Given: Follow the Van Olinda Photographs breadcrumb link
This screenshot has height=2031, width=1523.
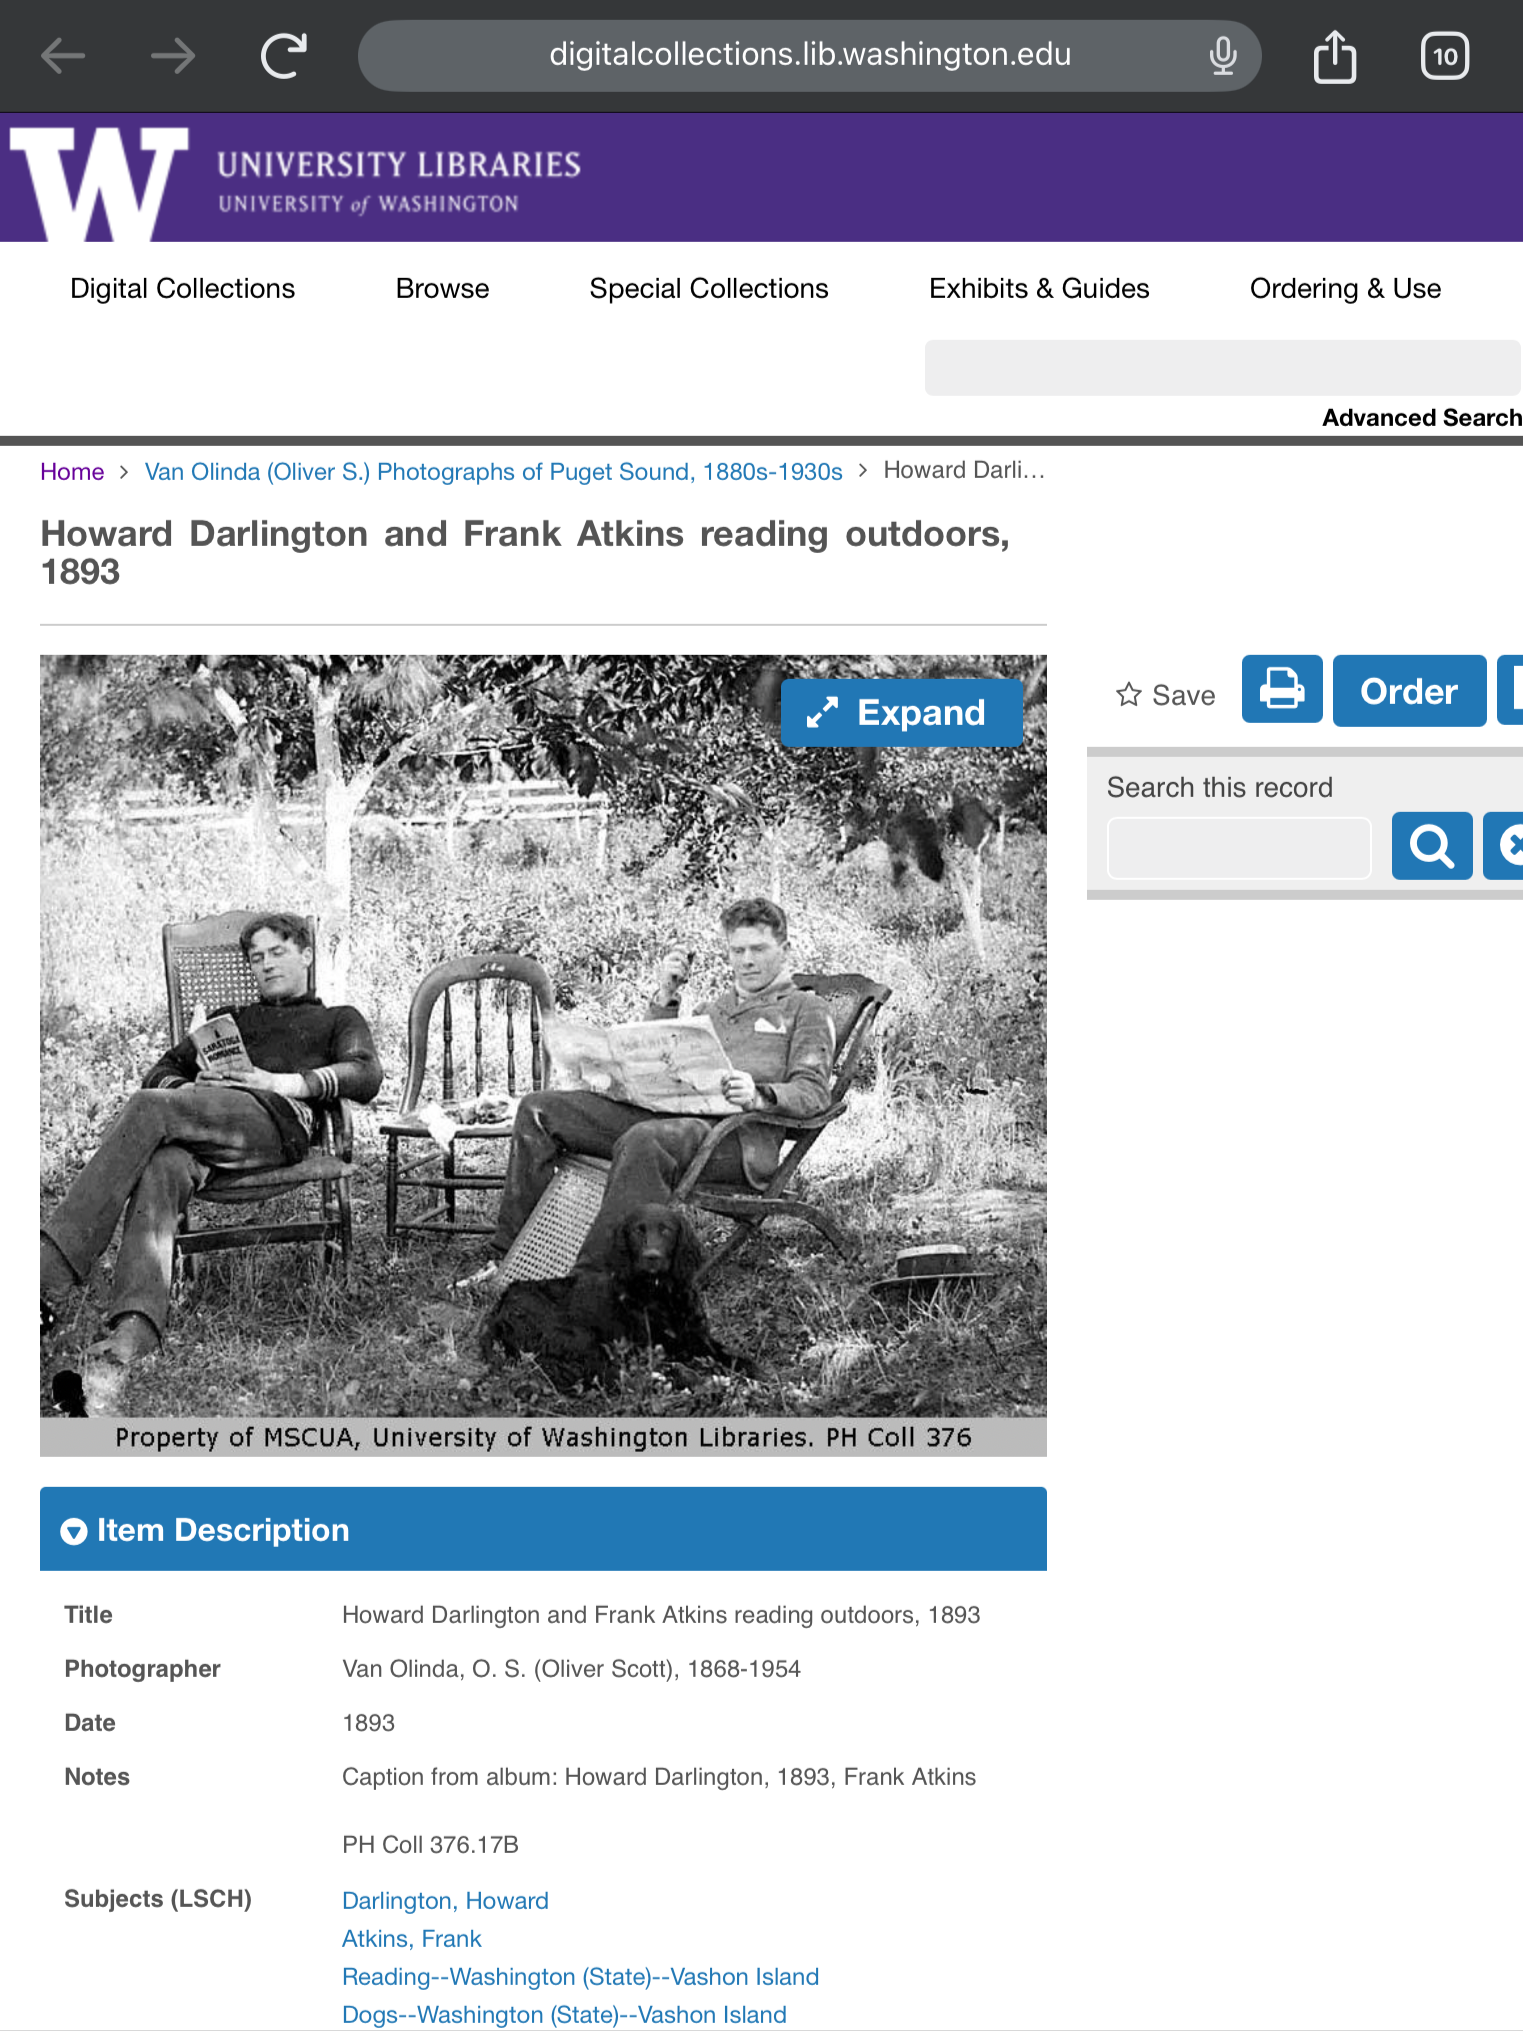Looking at the screenshot, I should coord(494,472).
